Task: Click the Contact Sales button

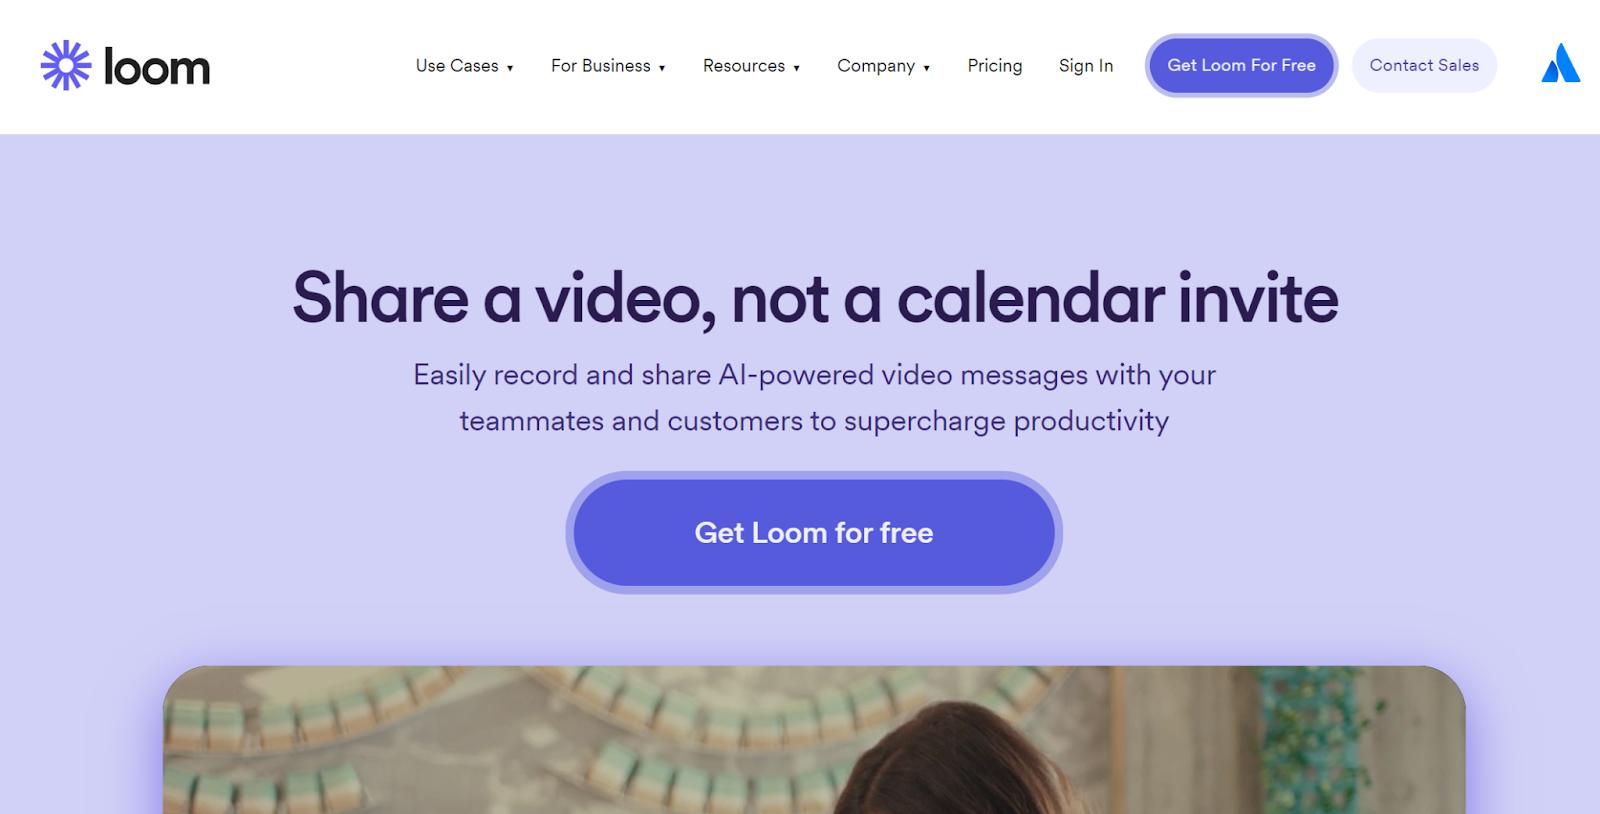Action: coord(1424,65)
